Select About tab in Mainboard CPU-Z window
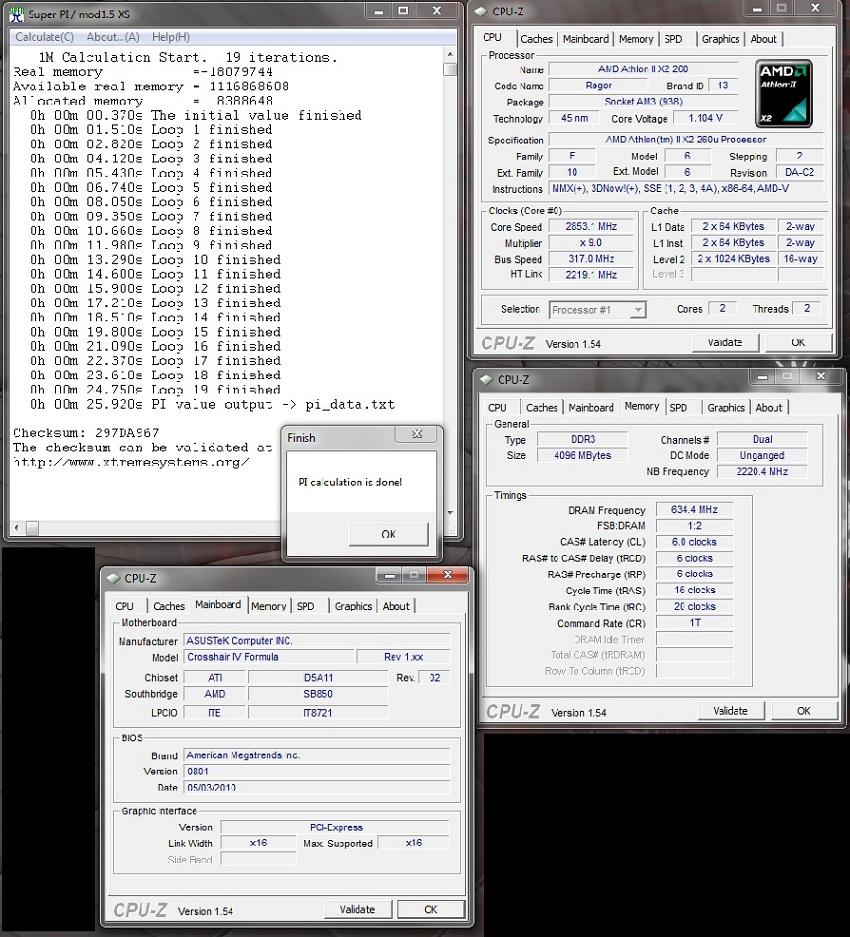The image size is (850, 937). coord(396,606)
